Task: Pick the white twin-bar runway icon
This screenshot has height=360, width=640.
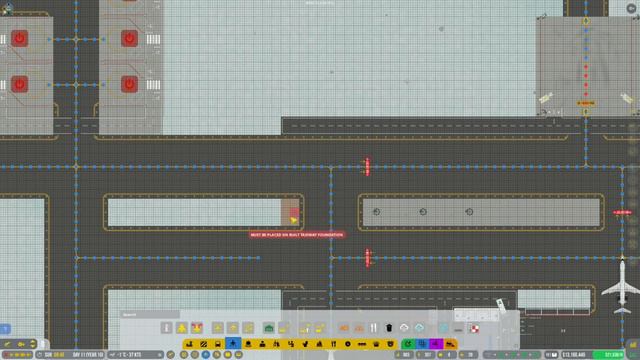Action: [x=373, y=328]
